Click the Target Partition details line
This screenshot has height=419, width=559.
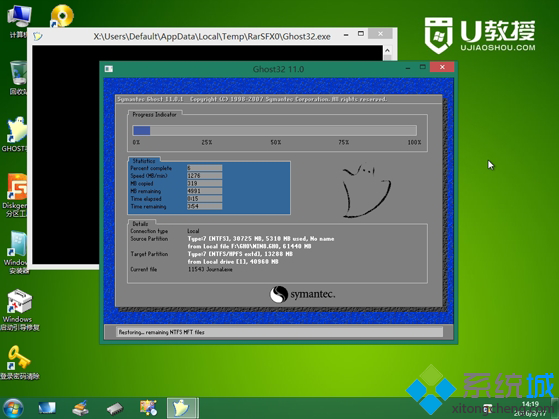[240, 254]
